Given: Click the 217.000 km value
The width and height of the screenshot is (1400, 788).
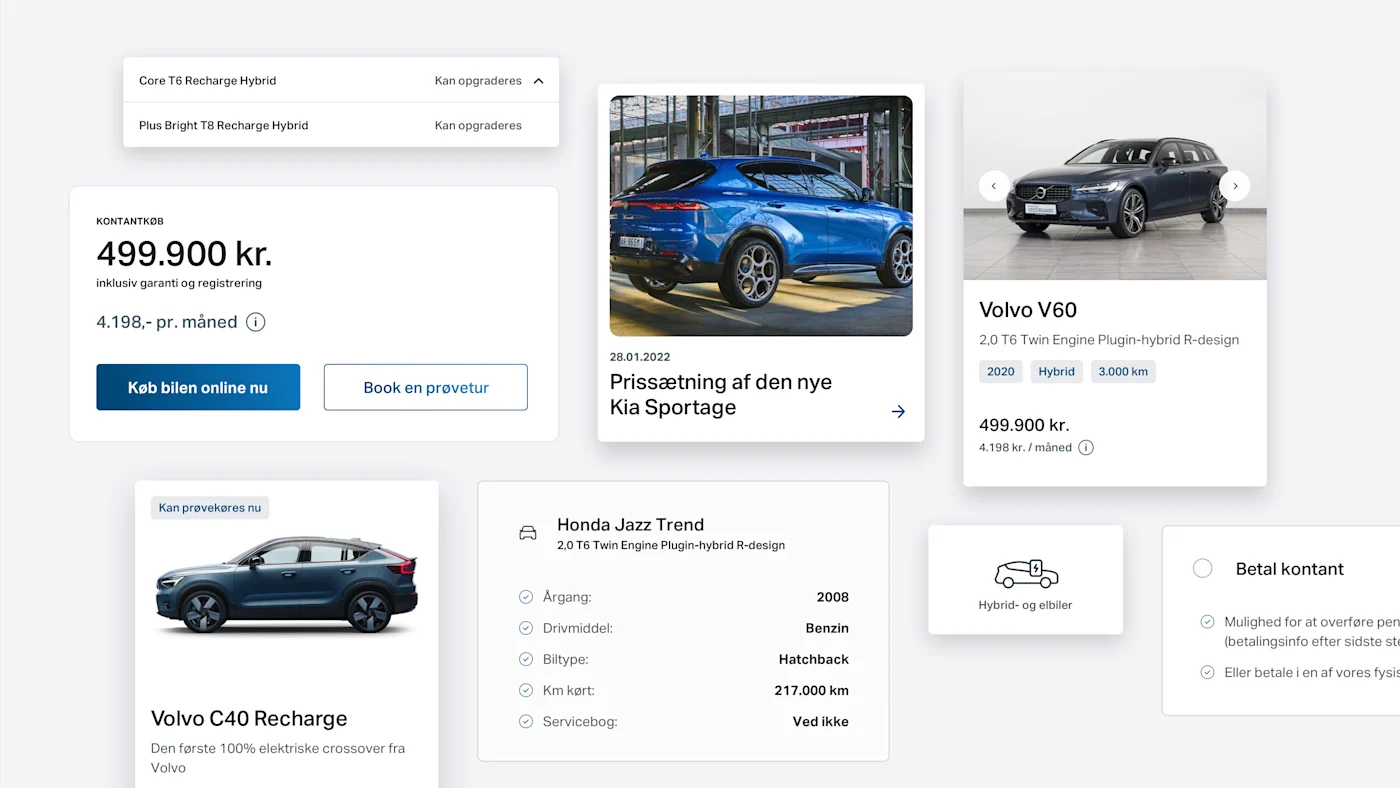Looking at the screenshot, I should click(811, 690).
